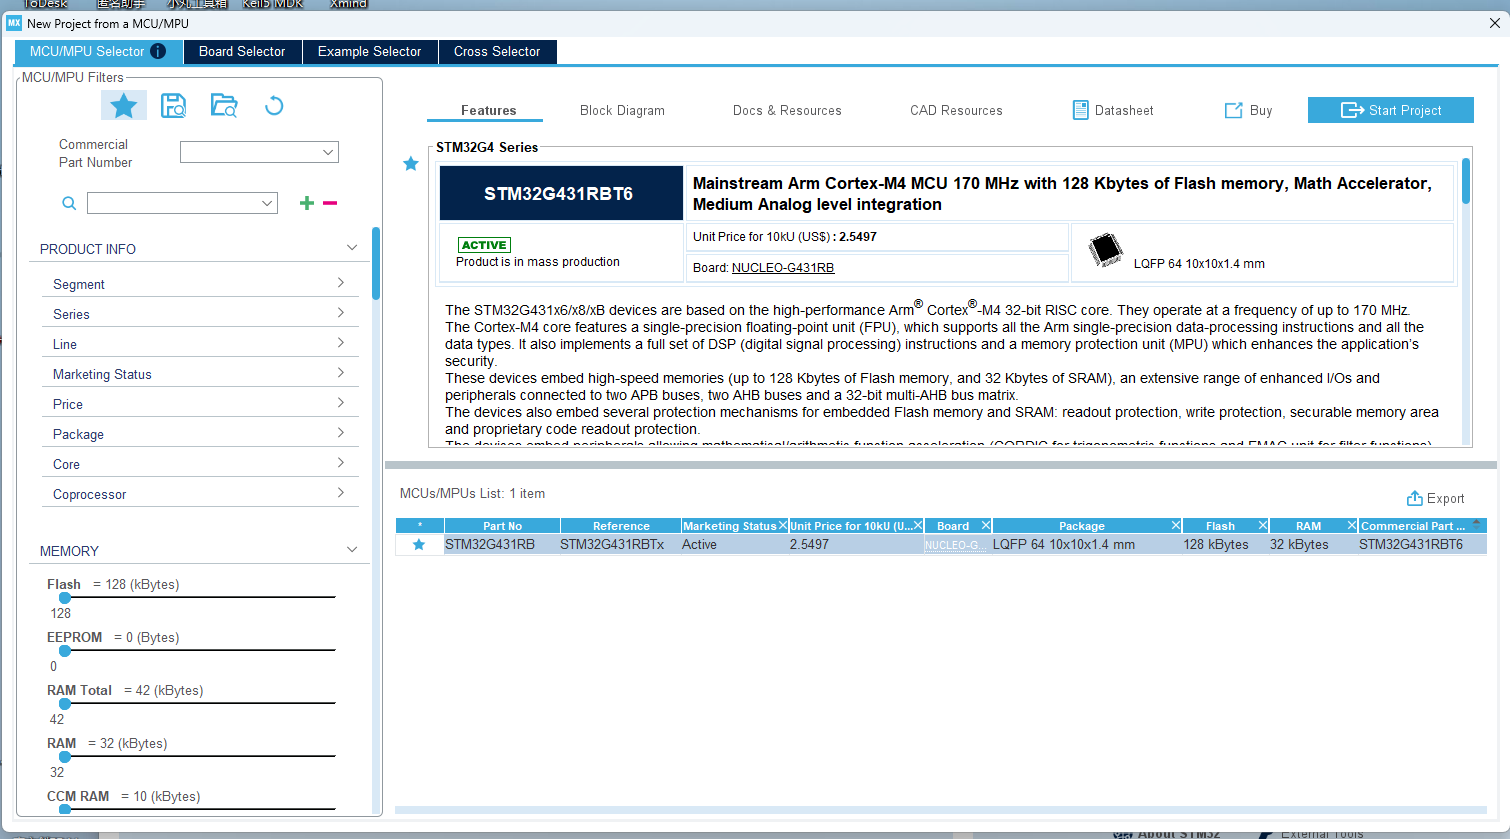This screenshot has height=839, width=1510.
Task: Remove the Package column
Action: coord(1176,525)
